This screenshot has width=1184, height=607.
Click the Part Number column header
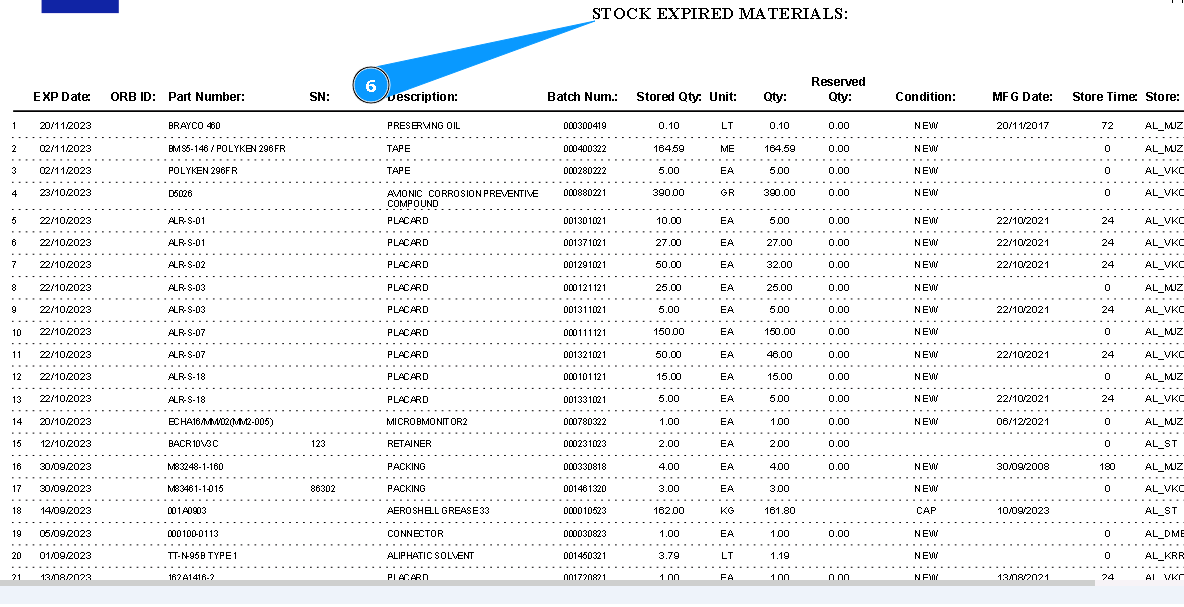click(206, 97)
